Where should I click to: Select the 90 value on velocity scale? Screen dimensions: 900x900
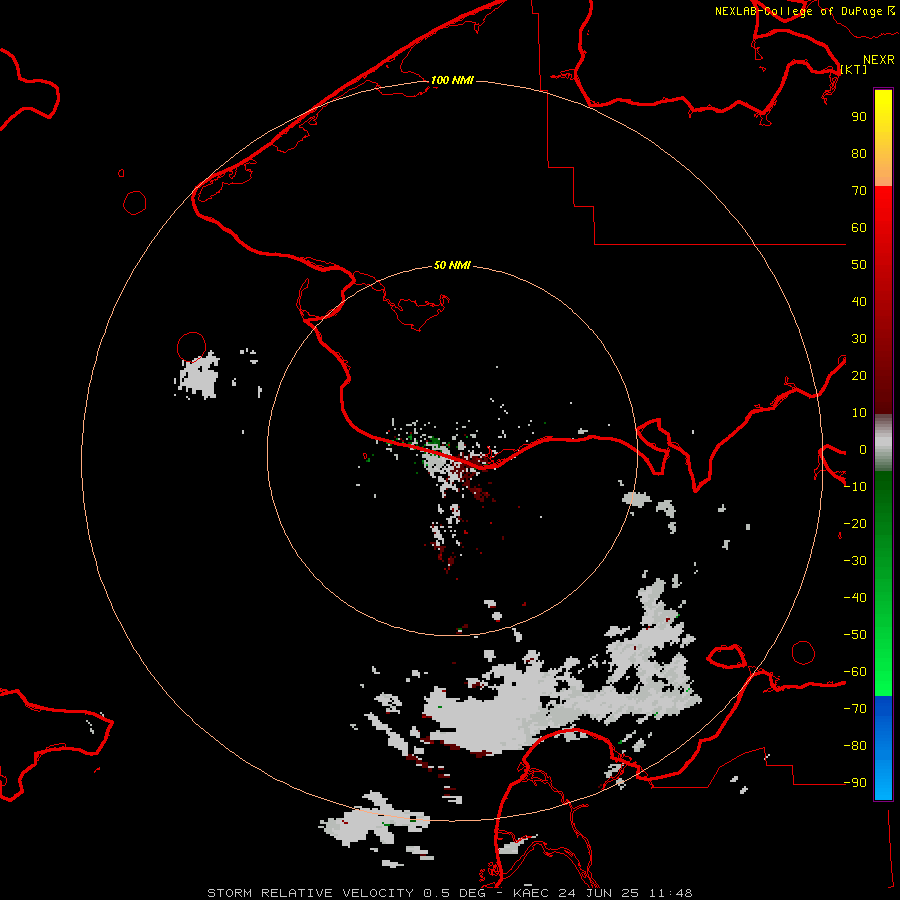[x=859, y=117]
